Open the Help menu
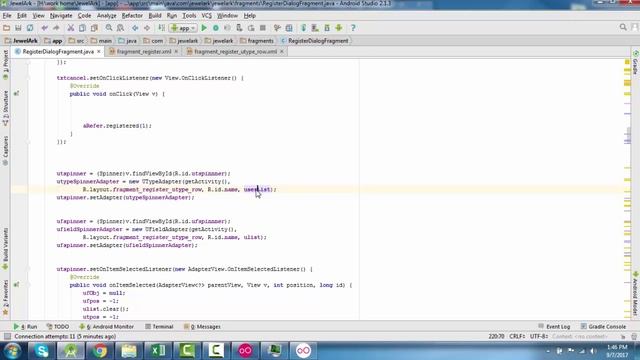 tap(249, 16)
